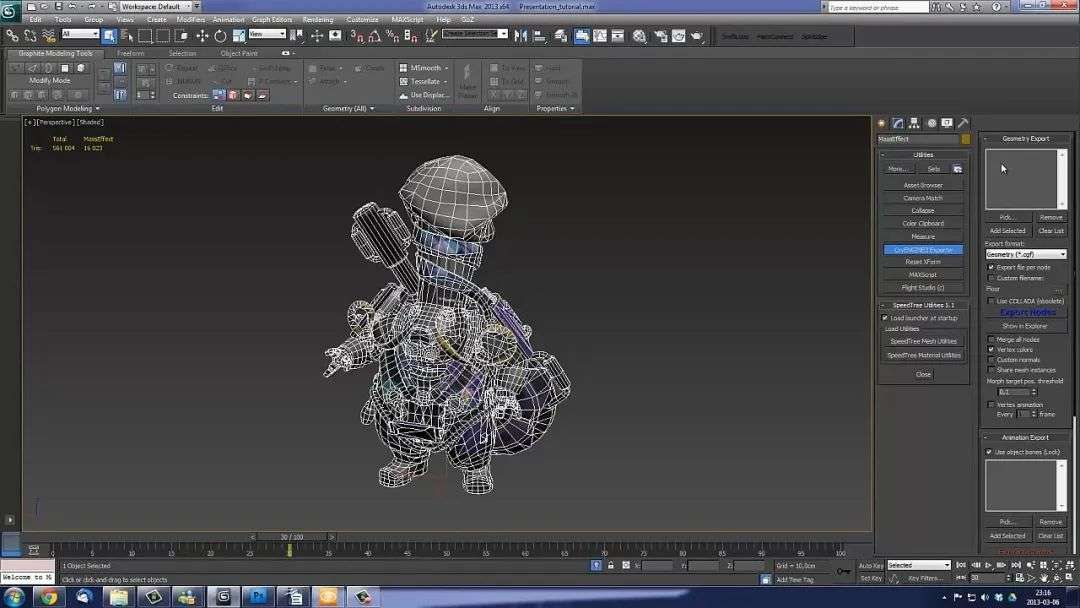Launch Google Chrome from the taskbar
The image size is (1080, 608).
click(x=47, y=596)
